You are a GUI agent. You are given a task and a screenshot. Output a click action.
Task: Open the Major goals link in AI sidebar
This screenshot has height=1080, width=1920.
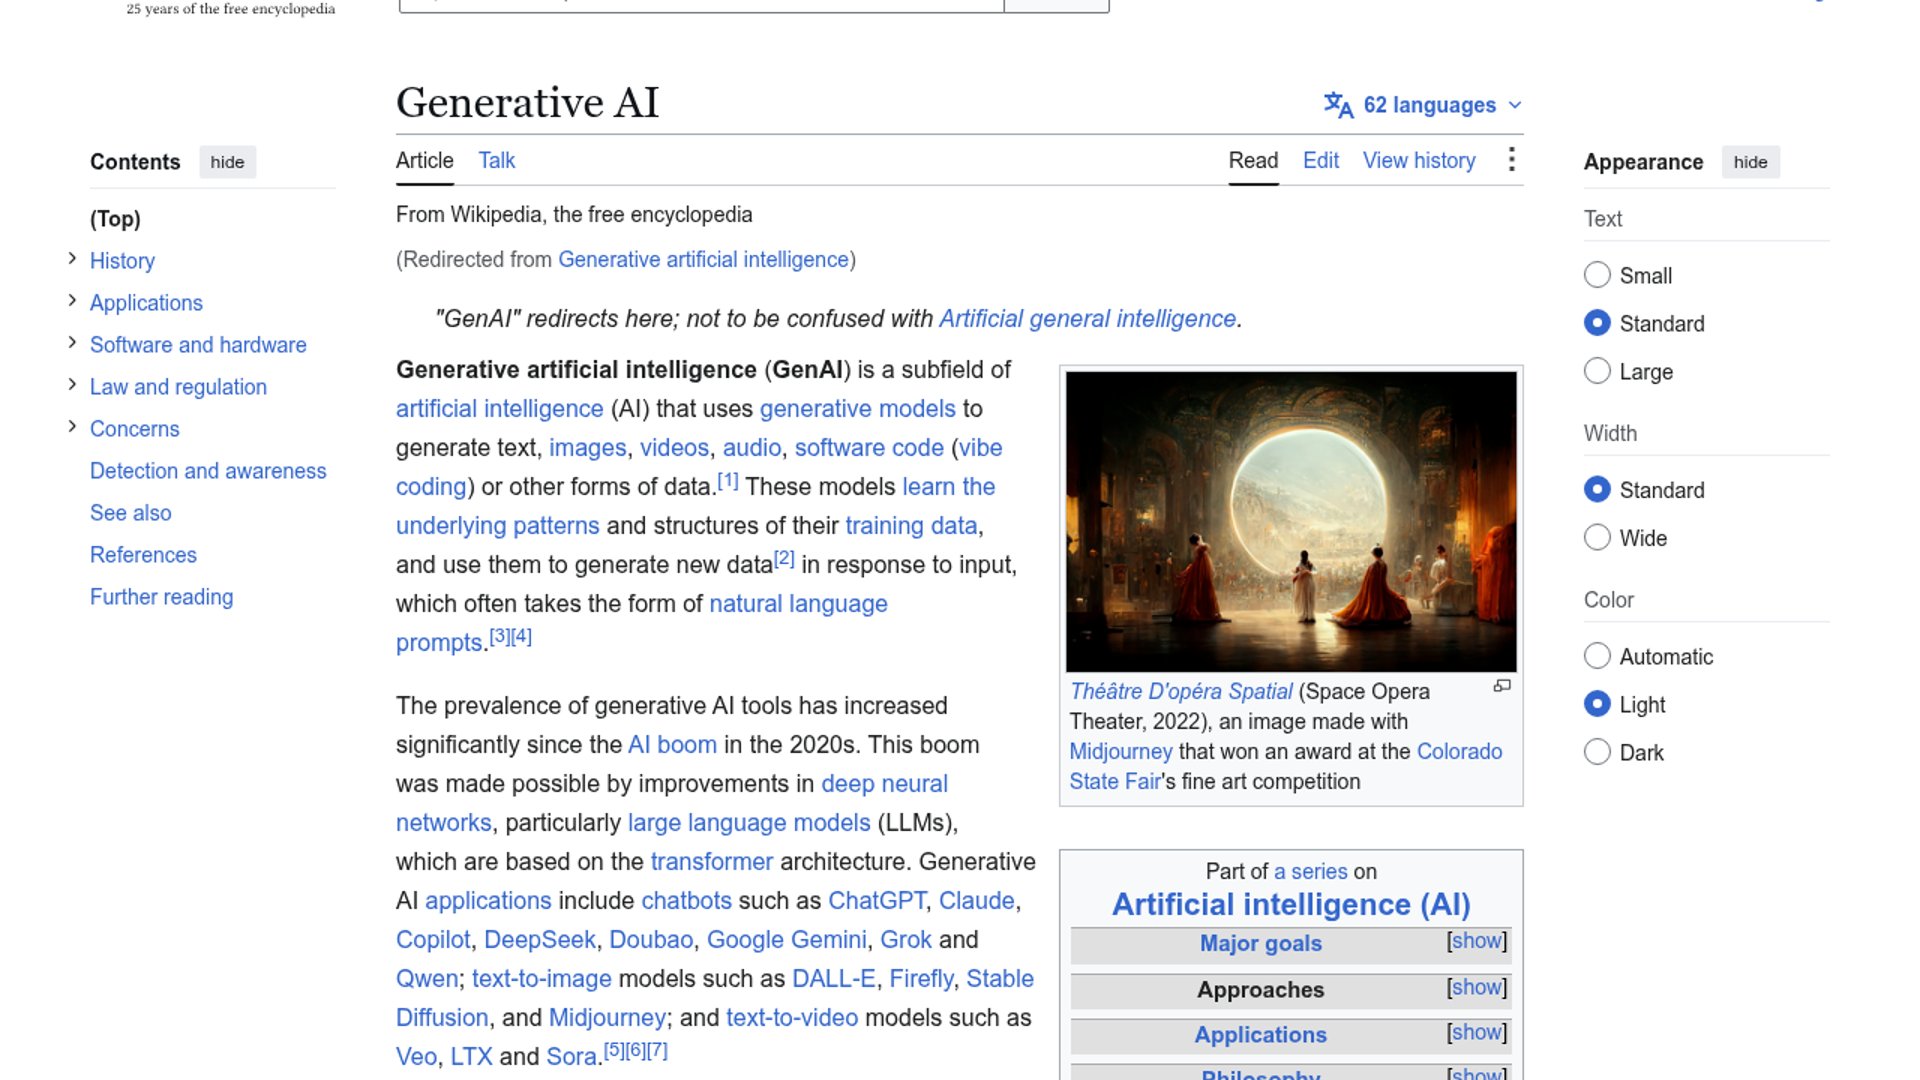coord(1260,944)
